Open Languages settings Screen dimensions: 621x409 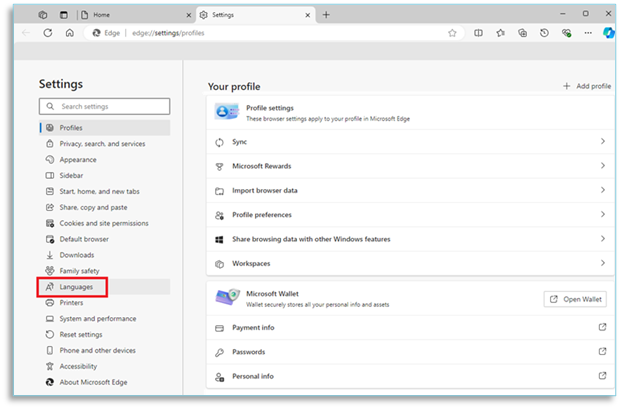(x=105, y=287)
